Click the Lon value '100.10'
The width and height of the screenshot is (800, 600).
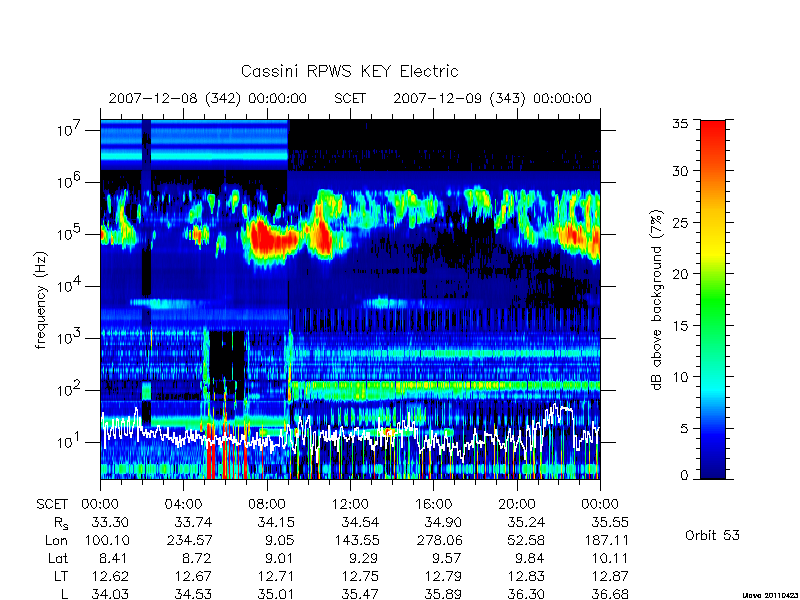click(x=106, y=540)
